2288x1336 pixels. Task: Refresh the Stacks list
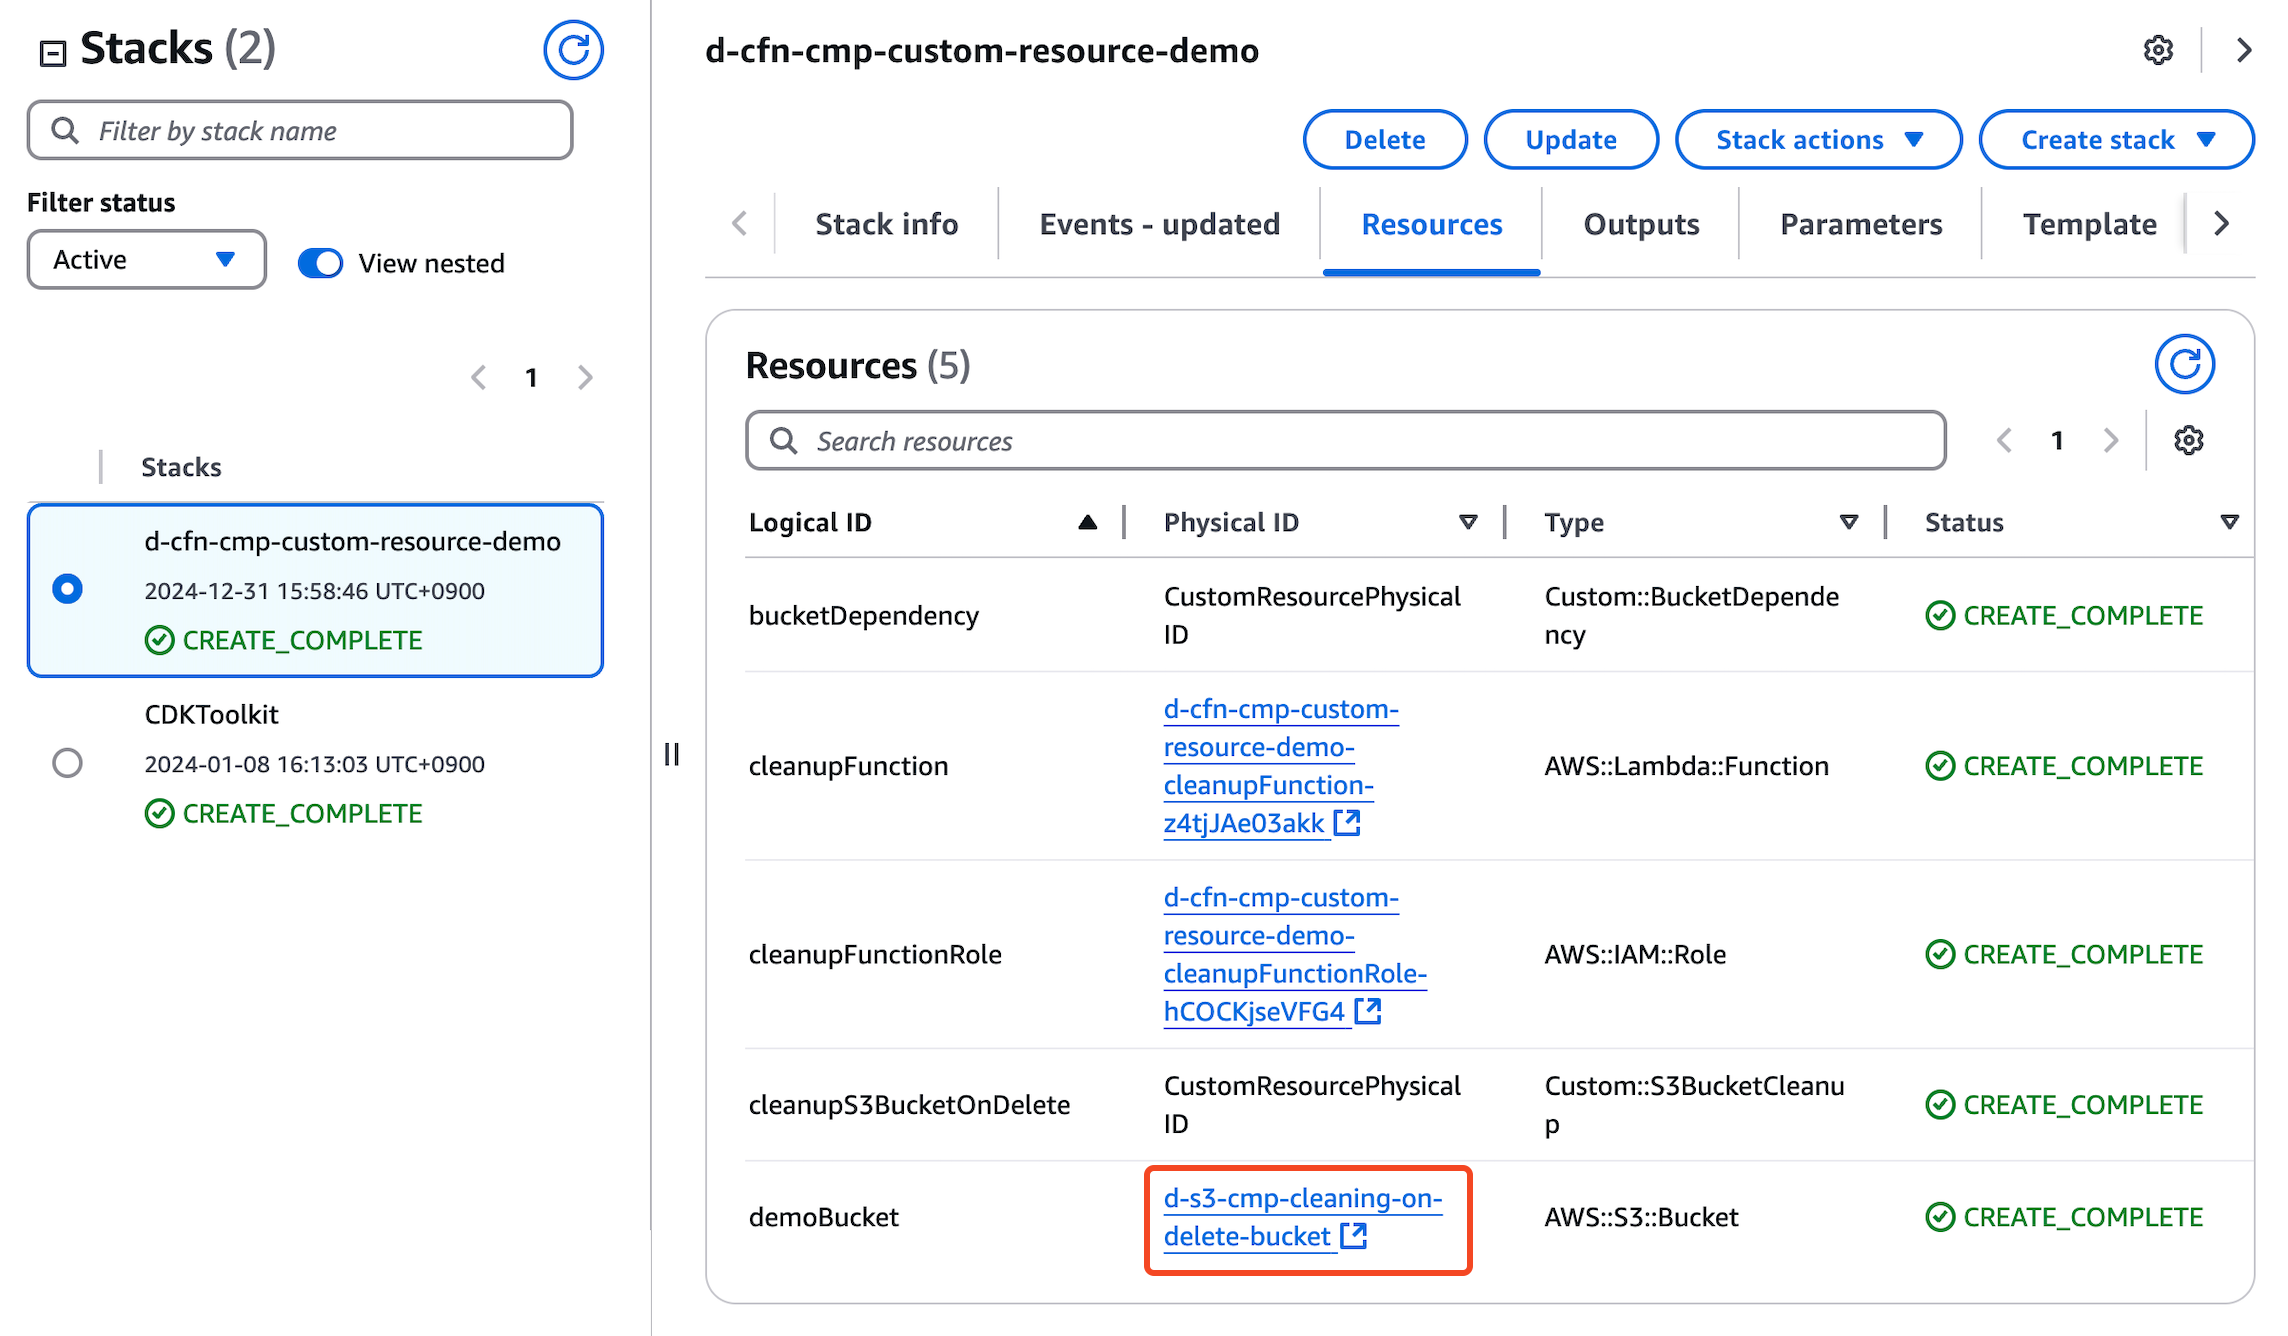(573, 49)
